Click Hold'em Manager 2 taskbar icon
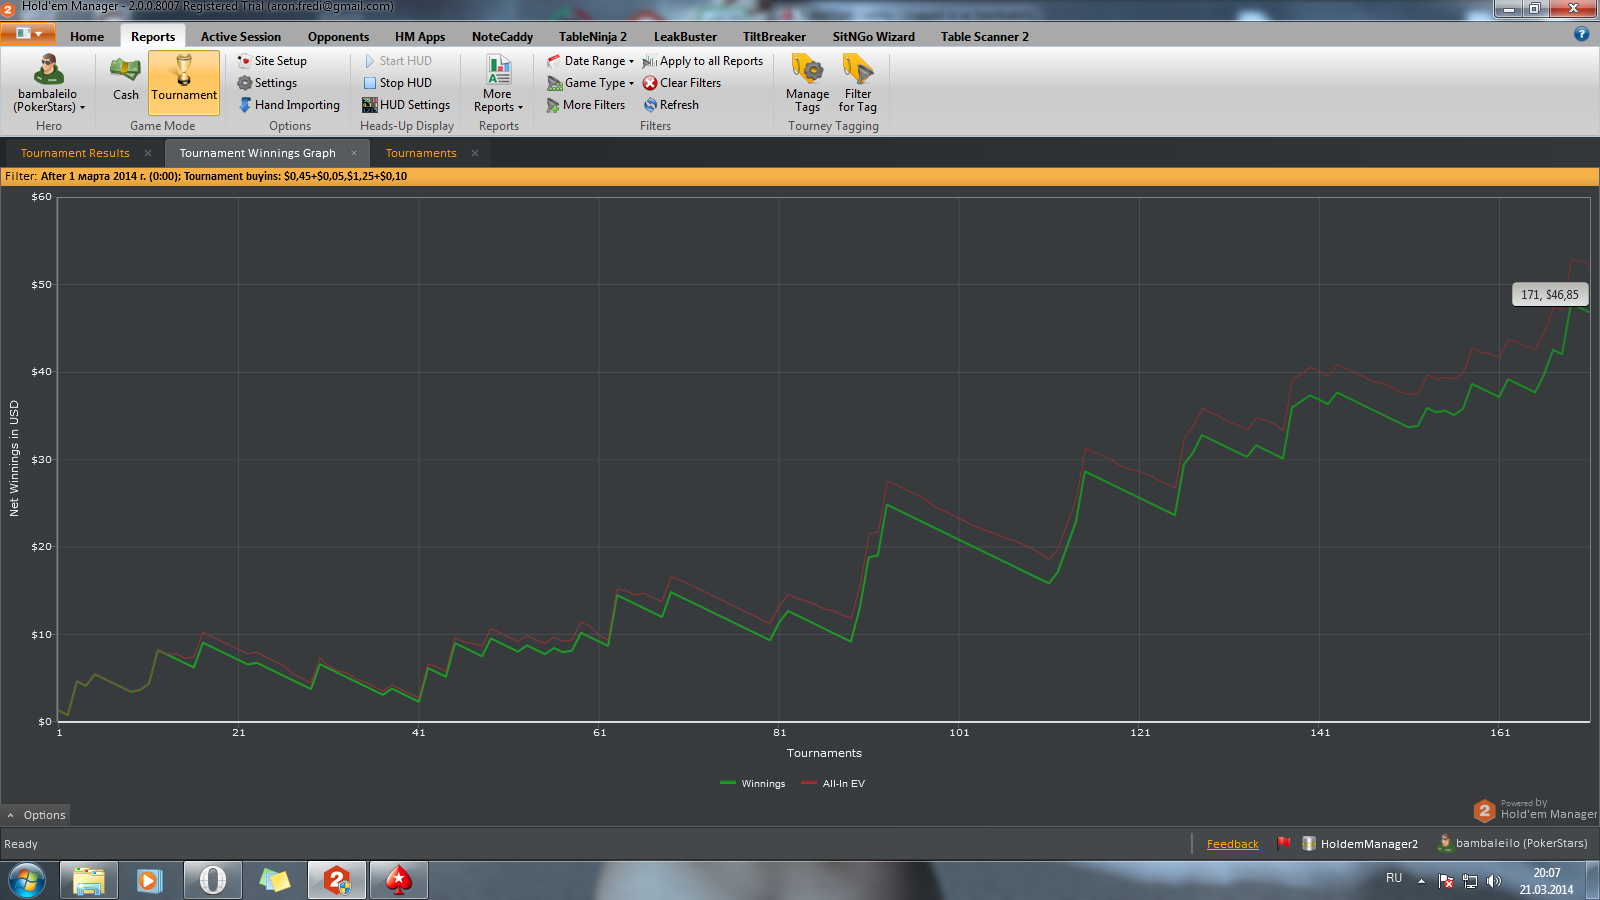This screenshot has height=900, width=1600. [337, 881]
